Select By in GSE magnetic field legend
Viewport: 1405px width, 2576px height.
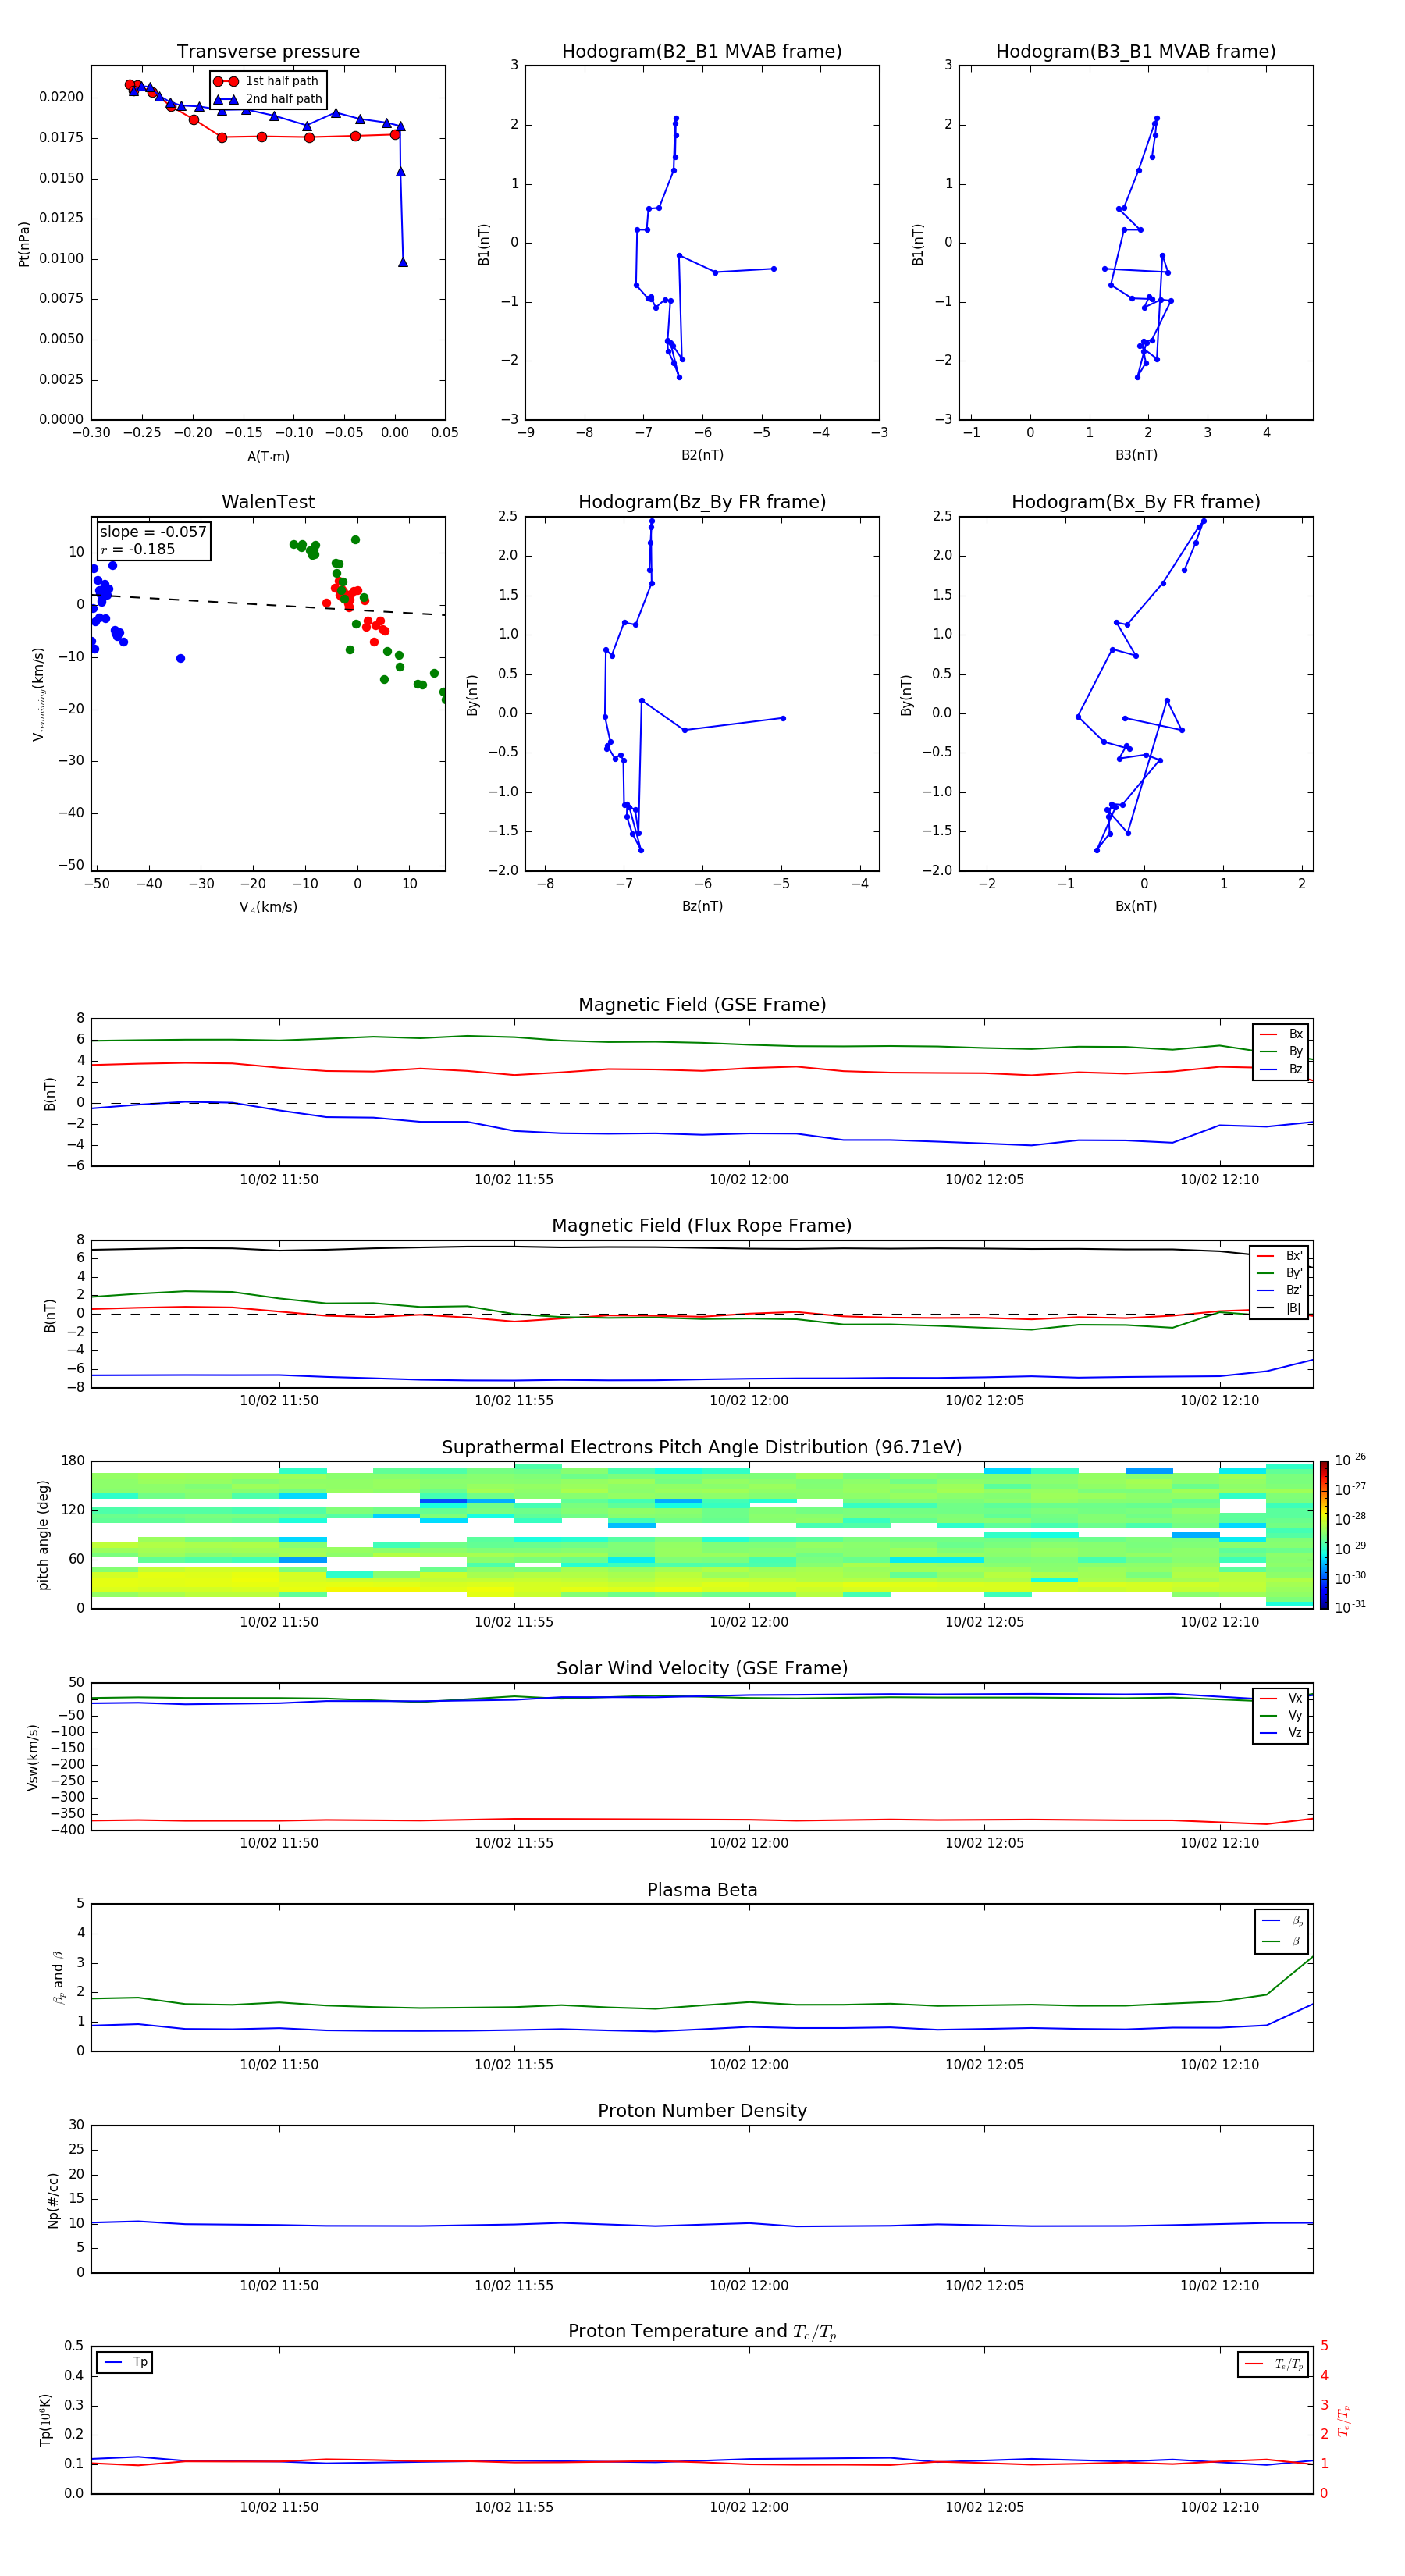tap(1281, 1051)
